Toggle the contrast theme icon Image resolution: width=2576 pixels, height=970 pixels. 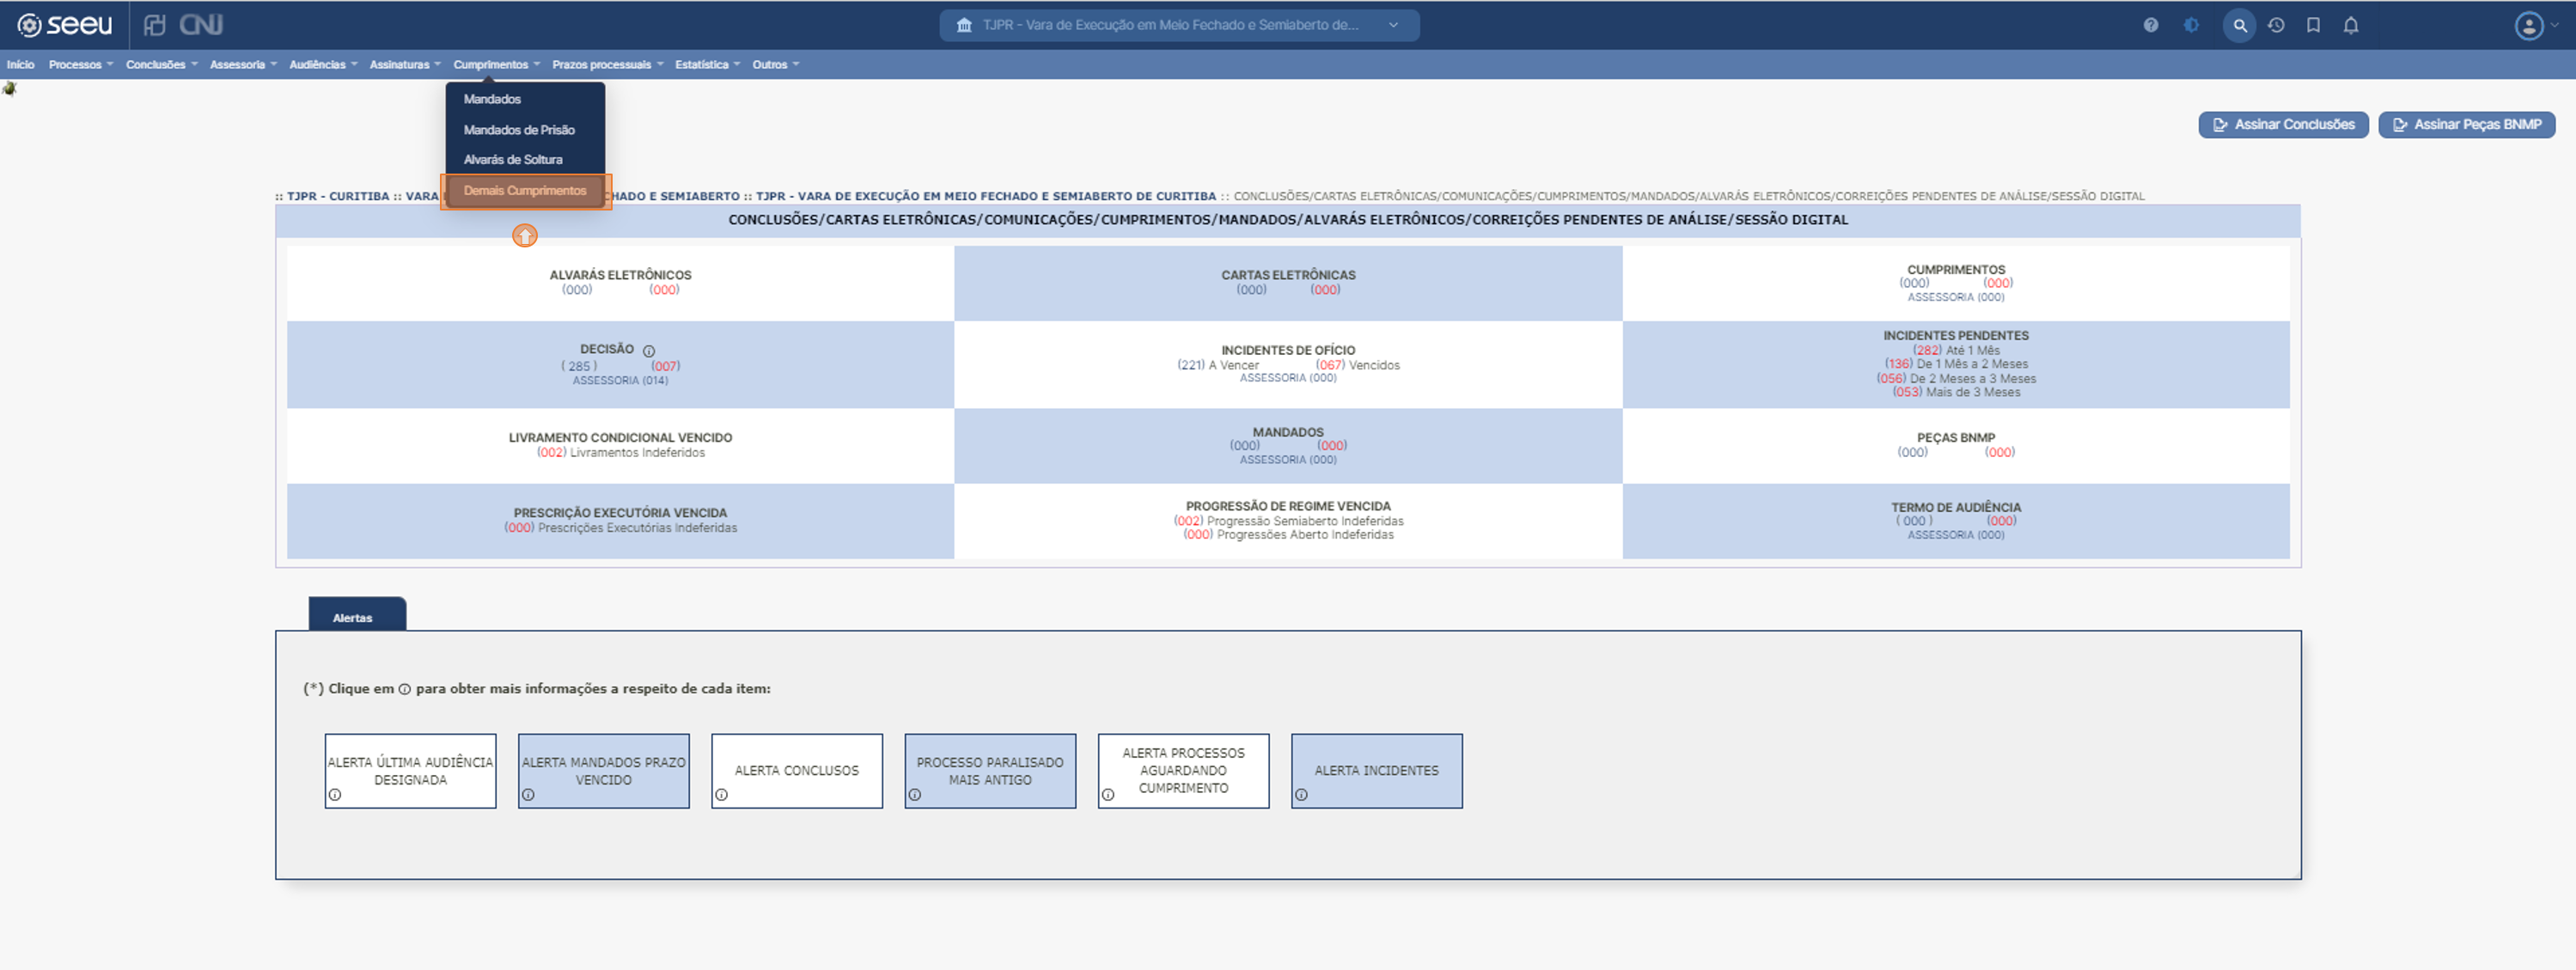(2191, 25)
